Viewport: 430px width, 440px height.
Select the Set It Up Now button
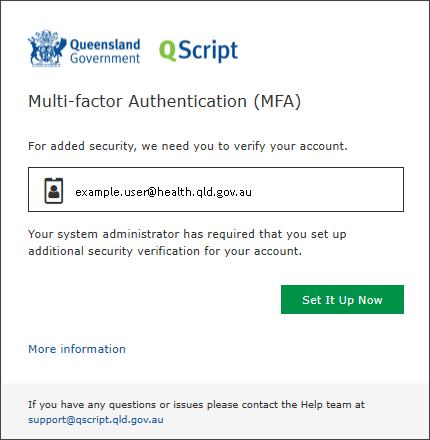342,299
